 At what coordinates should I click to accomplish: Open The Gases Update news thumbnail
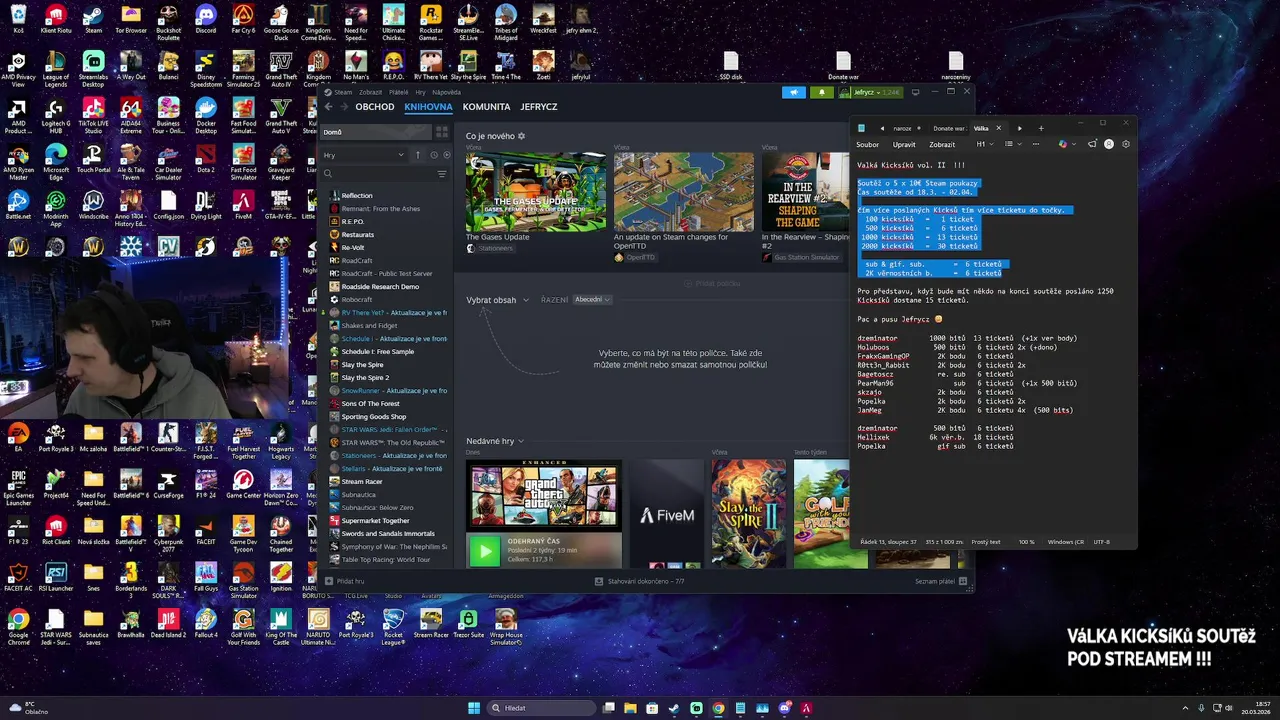536,192
